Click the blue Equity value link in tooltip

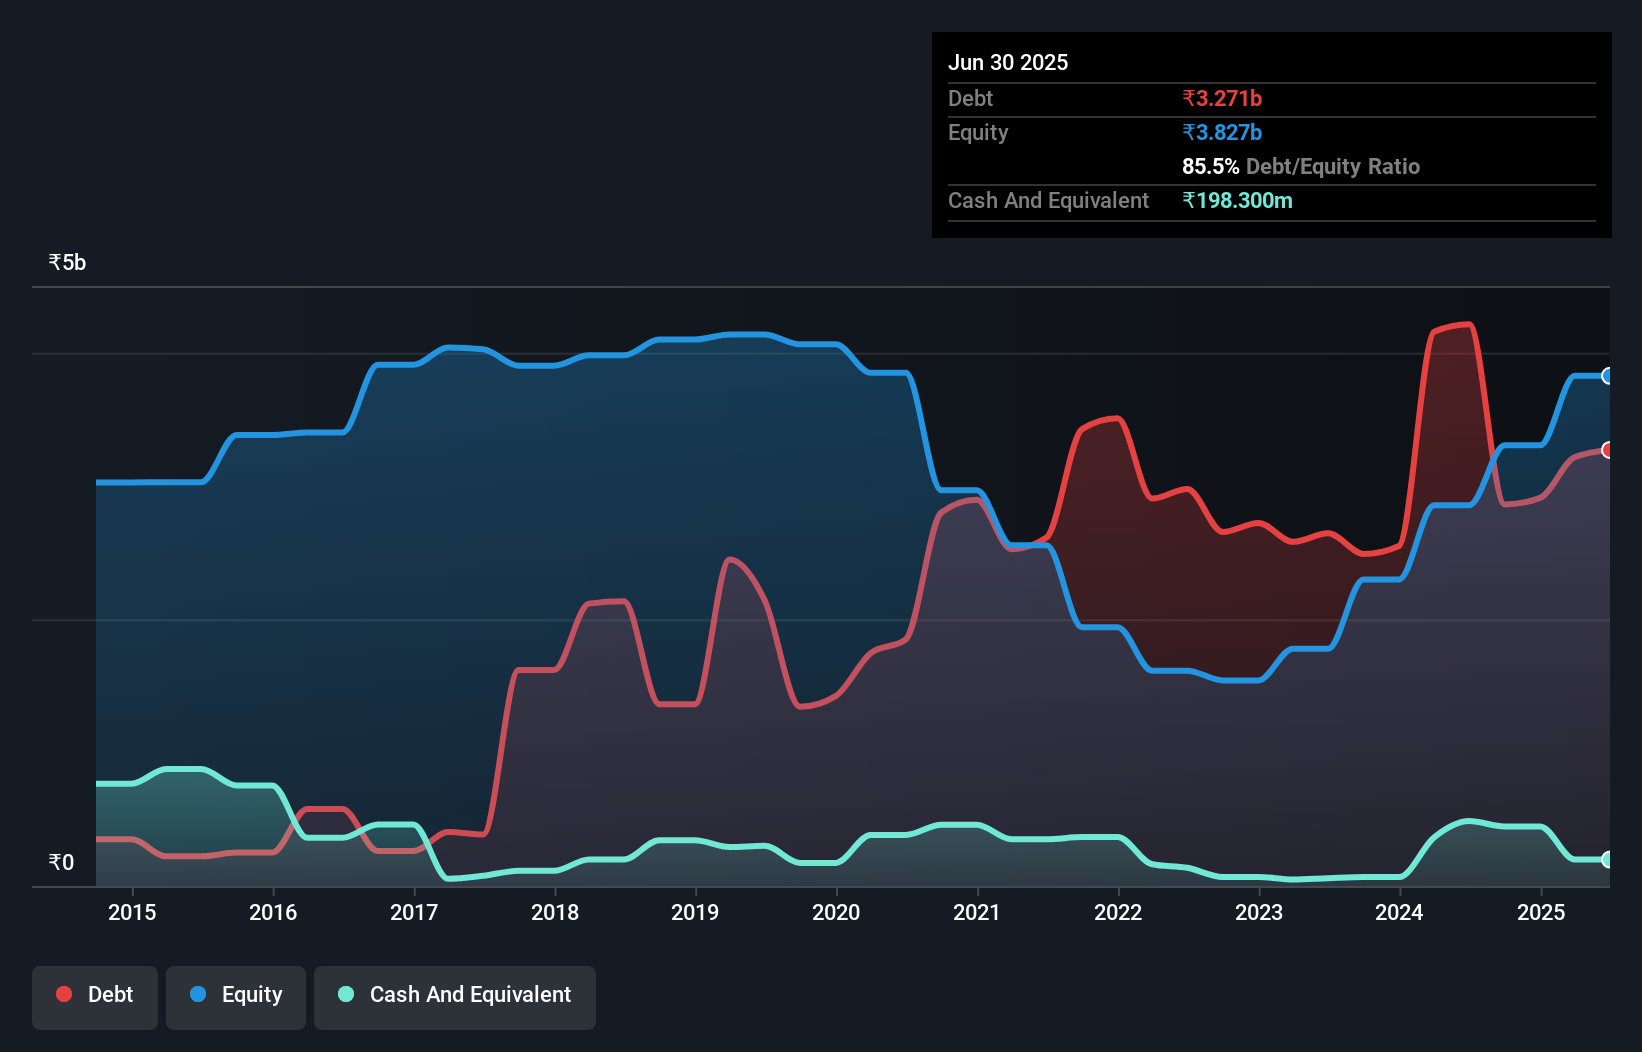[1221, 132]
